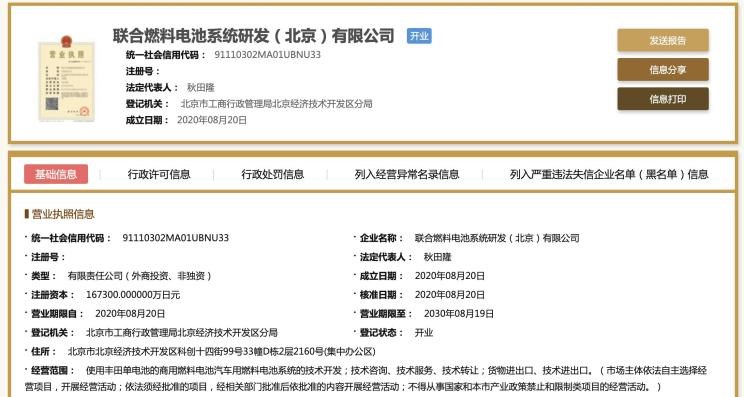Click 法定代表人 value in license info section
The width and height of the screenshot is (744, 397).
pos(437,257)
